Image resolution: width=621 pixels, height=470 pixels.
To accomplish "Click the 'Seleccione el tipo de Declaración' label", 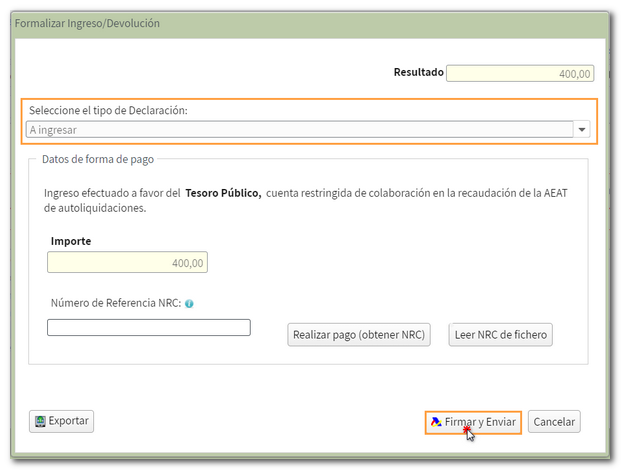I will pos(108,110).
